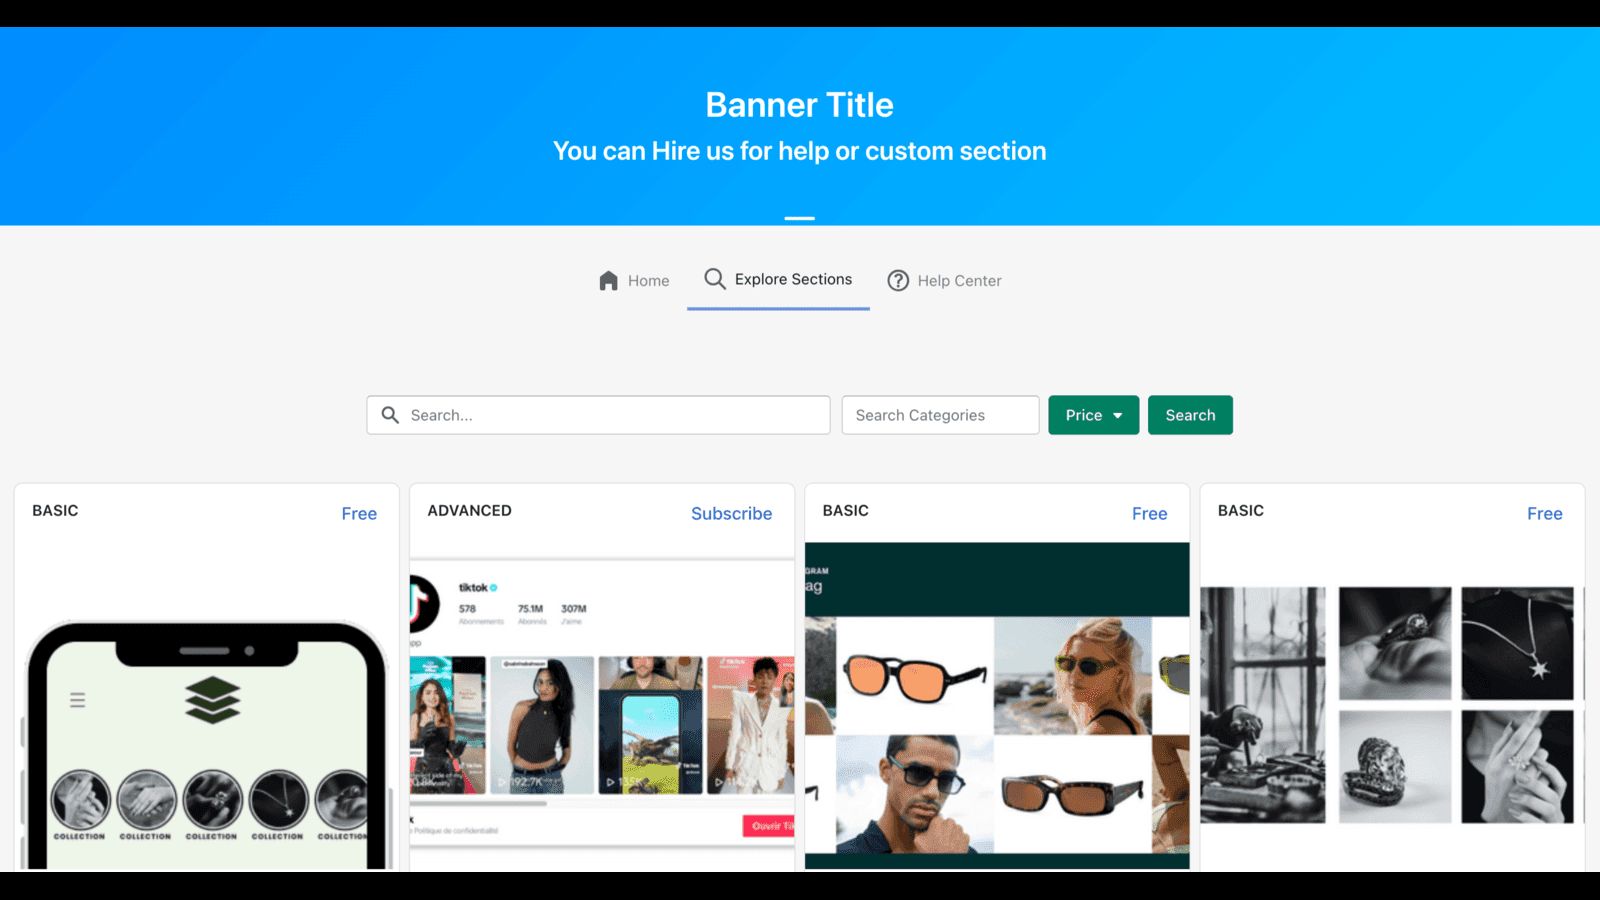Open the Search Categories combo box

coord(940,415)
